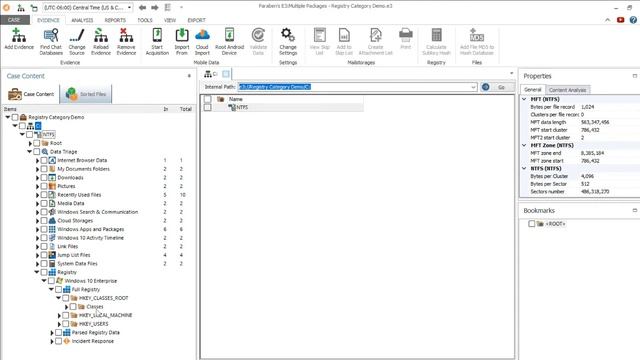Click Calculate Subkey Hash icon
The image size is (640, 360).
pos(436,36)
